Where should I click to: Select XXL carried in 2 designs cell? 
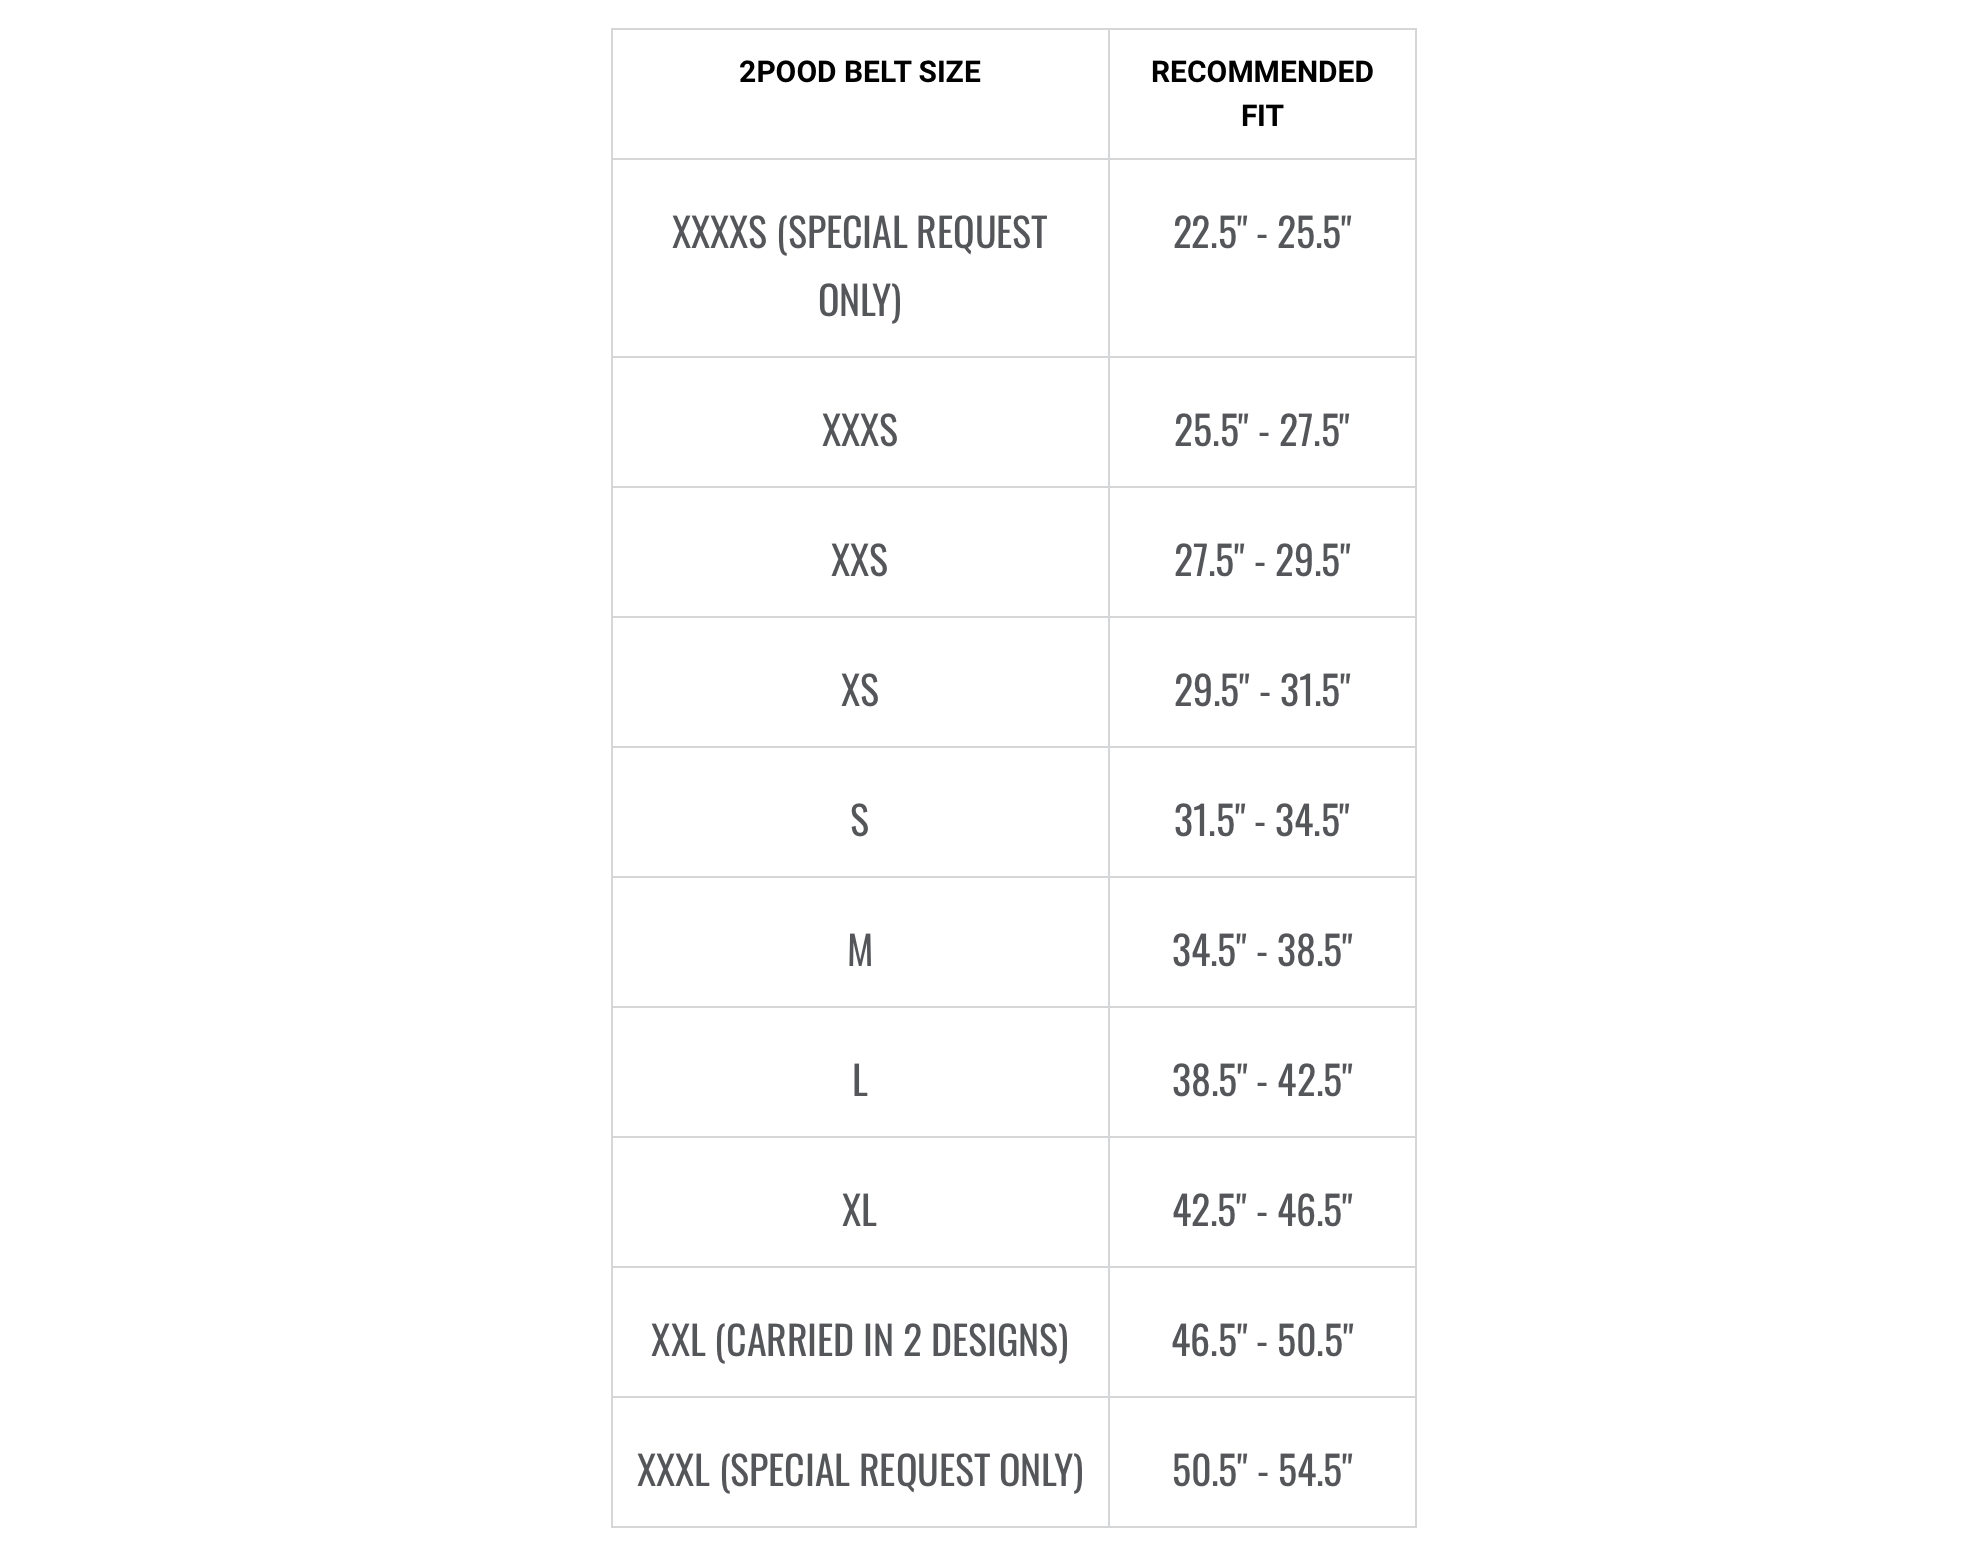(860, 1332)
